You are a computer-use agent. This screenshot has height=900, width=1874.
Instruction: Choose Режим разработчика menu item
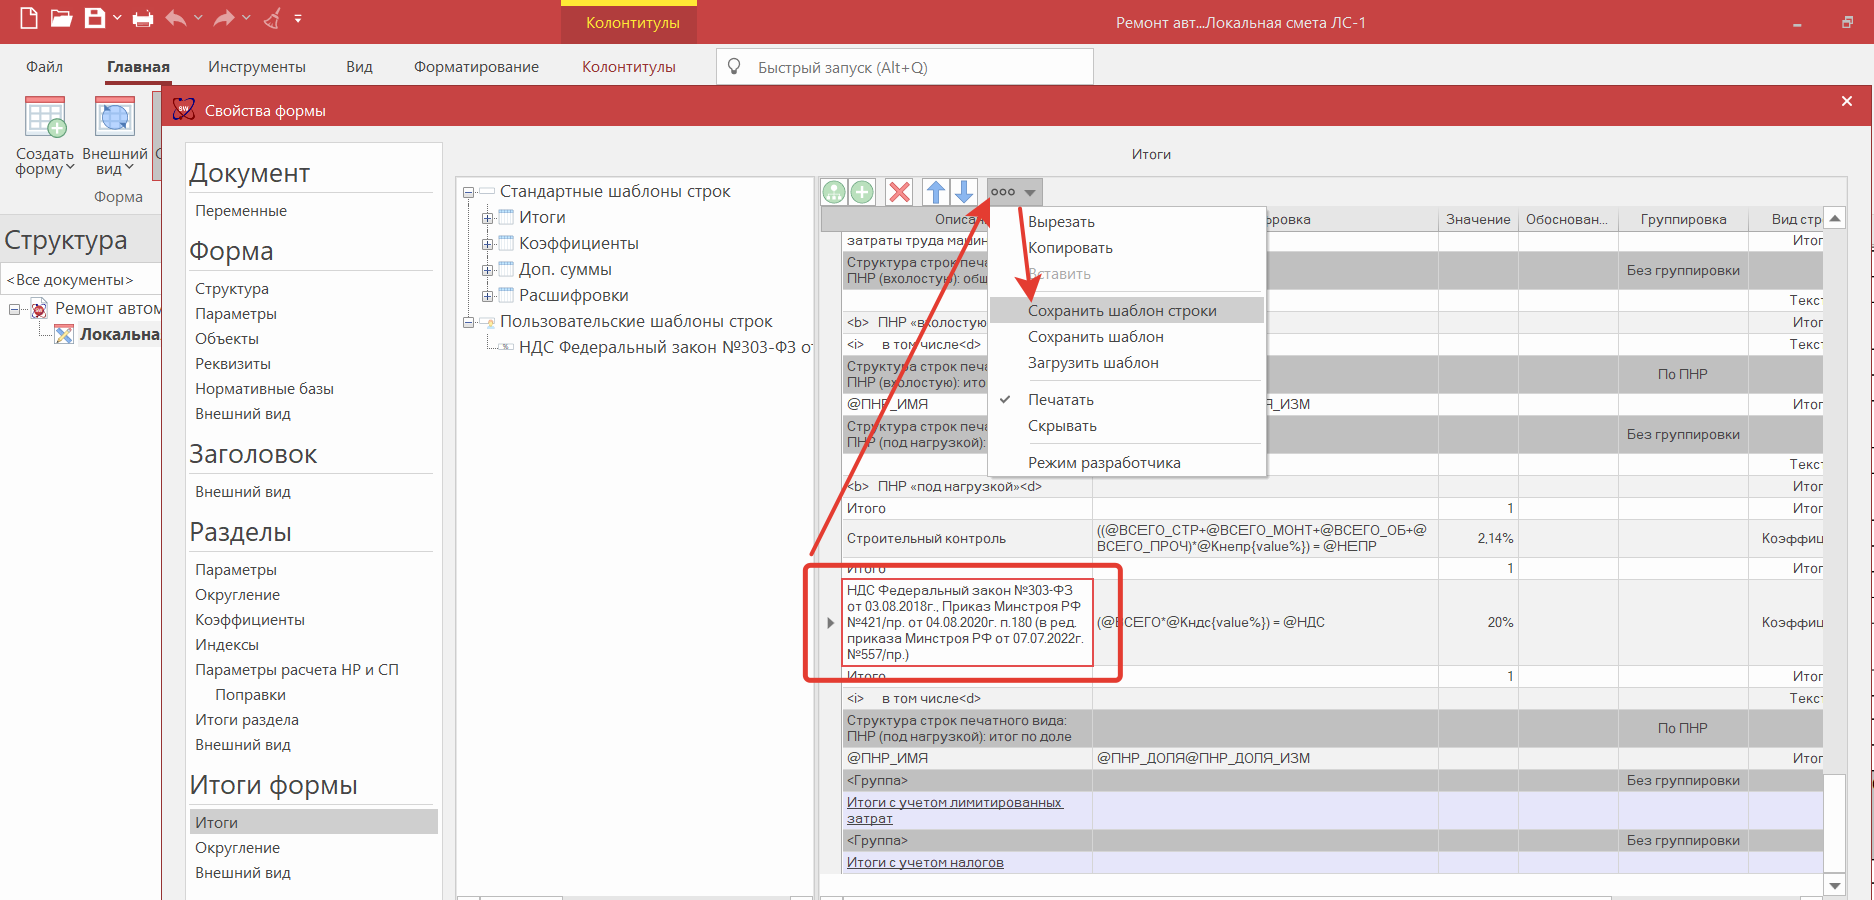pyautogui.click(x=1127, y=463)
